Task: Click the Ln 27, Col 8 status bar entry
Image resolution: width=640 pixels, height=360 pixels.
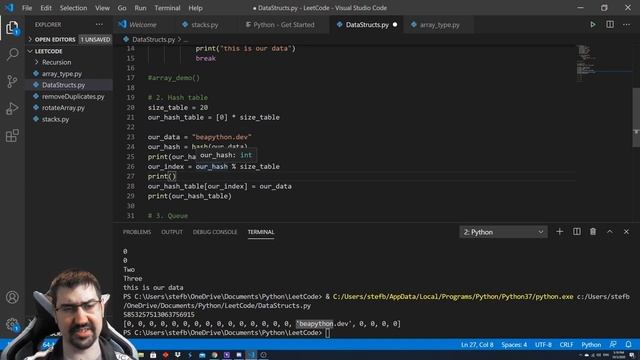Action: pyautogui.click(x=477, y=345)
